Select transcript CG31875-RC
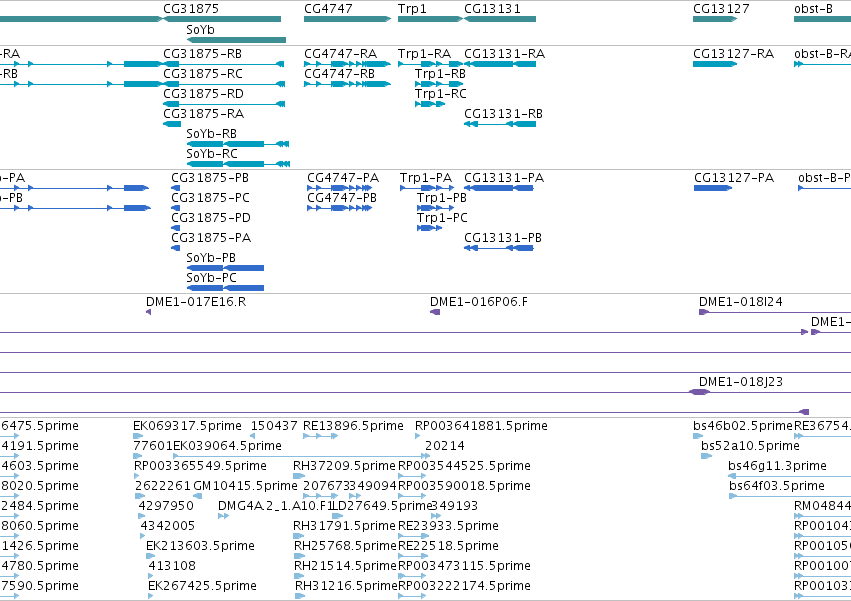The height and width of the screenshot is (601, 851). point(224,84)
